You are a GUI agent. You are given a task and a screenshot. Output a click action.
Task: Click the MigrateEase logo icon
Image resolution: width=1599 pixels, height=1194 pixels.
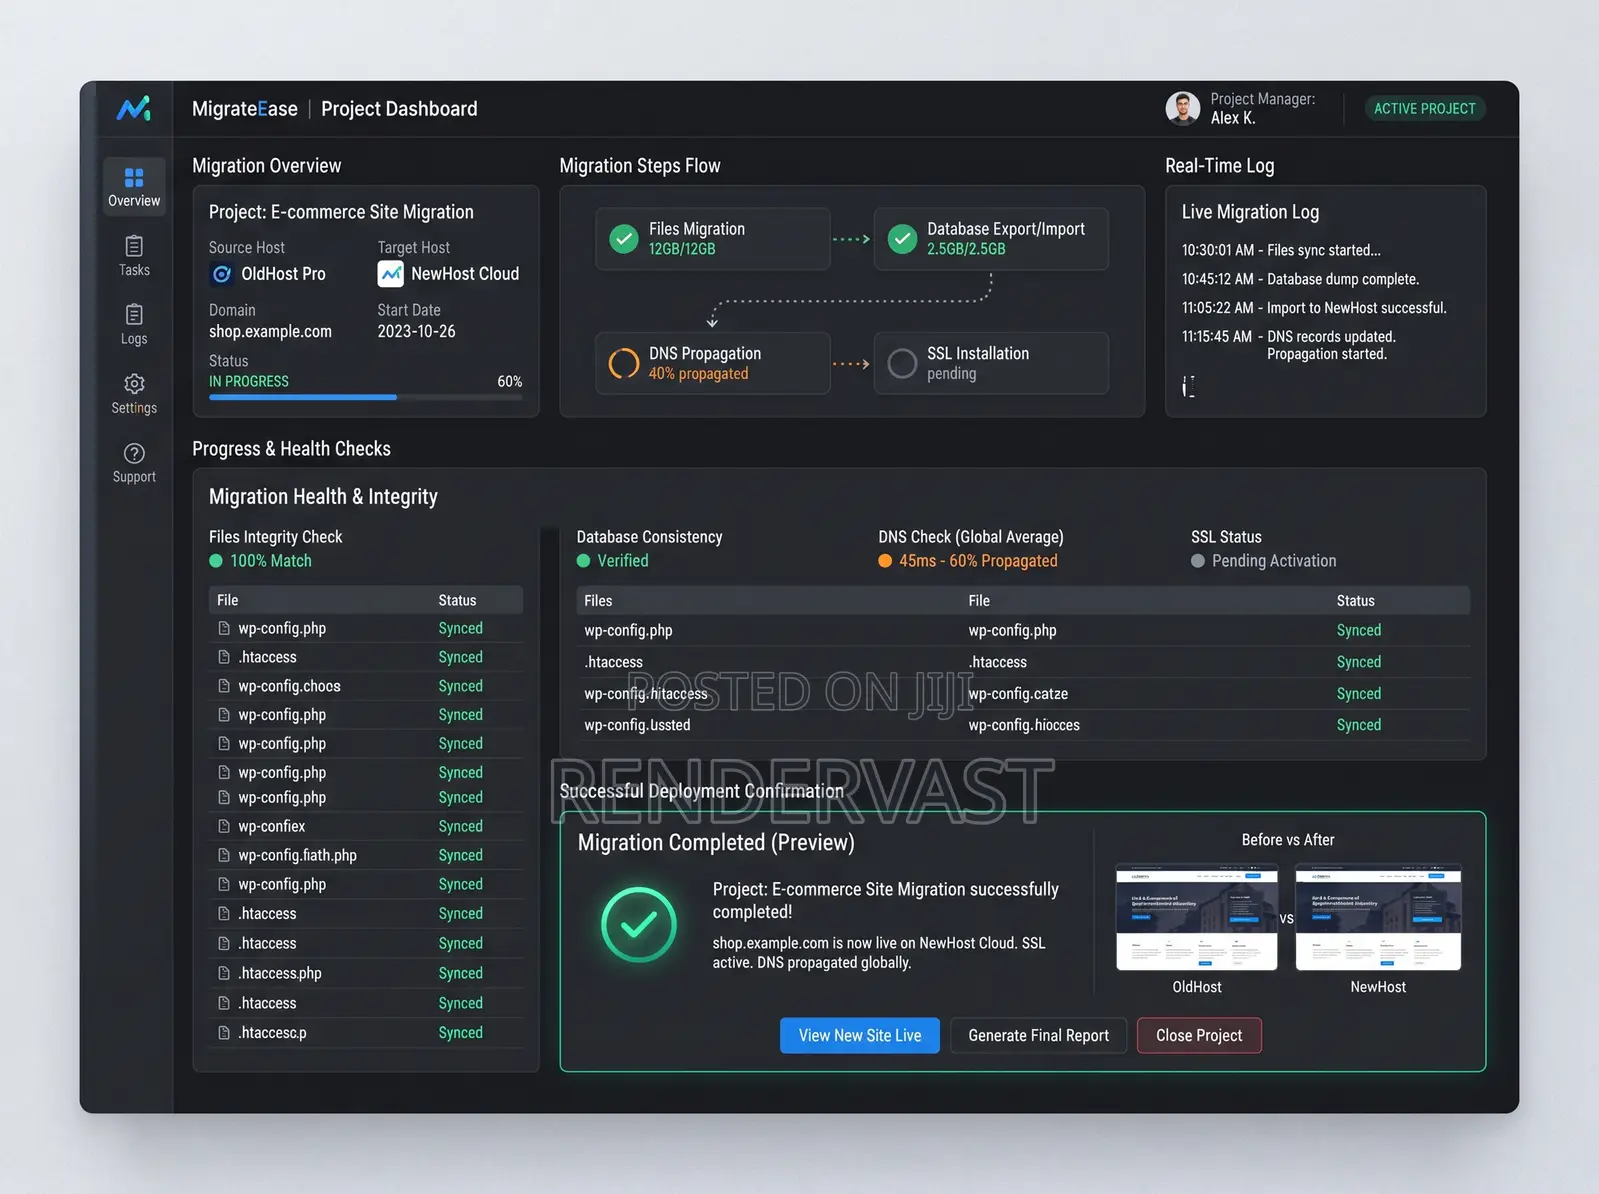click(x=133, y=108)
